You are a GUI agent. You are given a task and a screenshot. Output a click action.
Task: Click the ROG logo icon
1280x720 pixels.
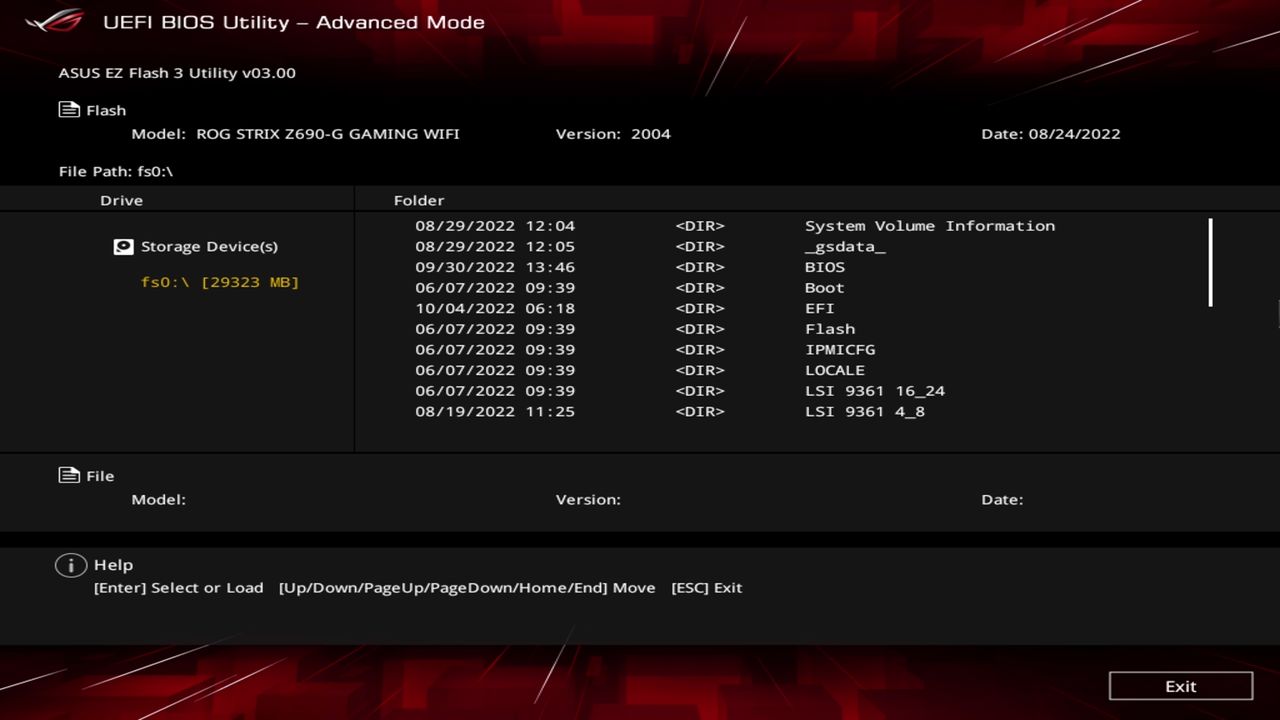coord(54,21)
